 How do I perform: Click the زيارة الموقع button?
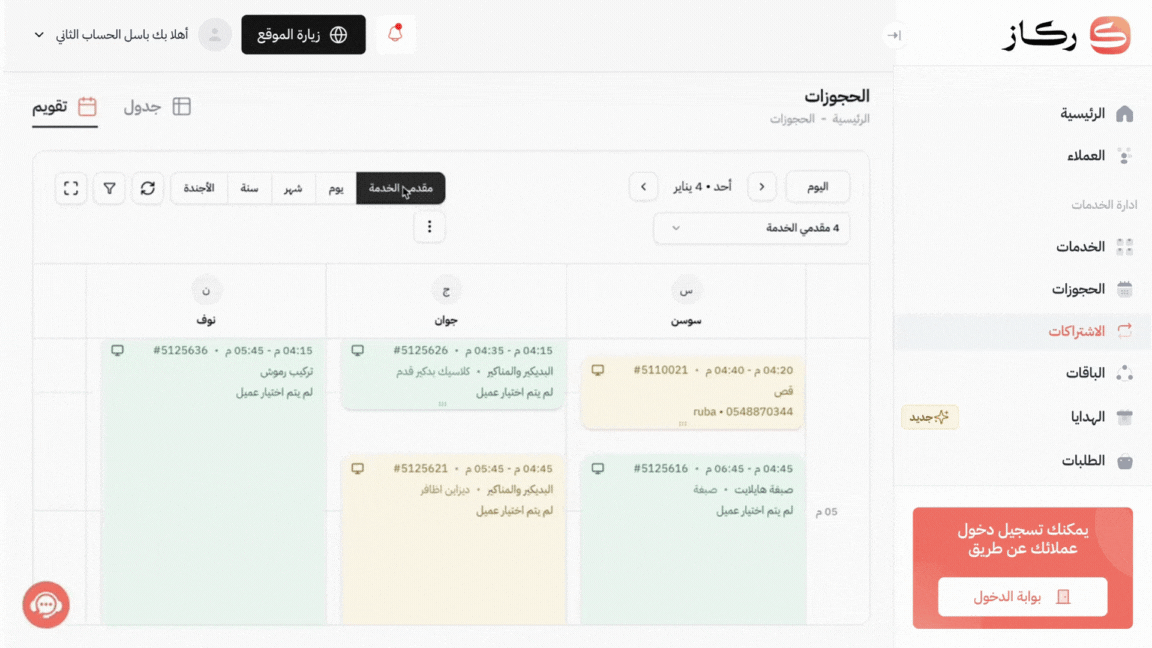[303, 35]
